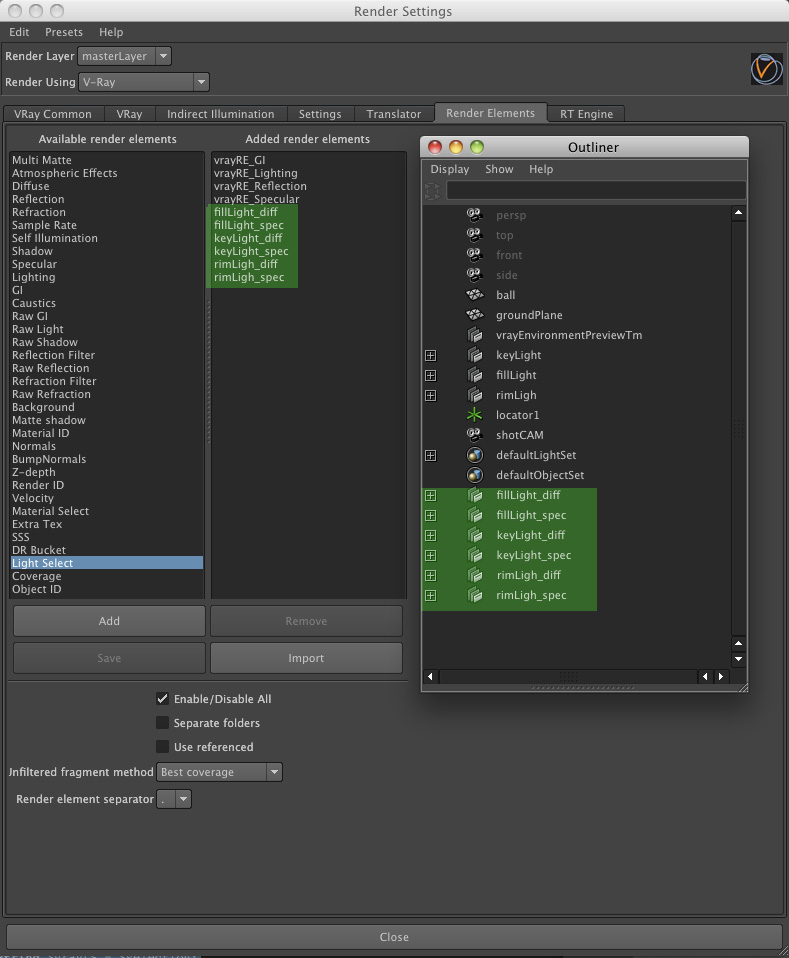This screenshot has height=958, width=789.
Task: Click the V-Ray logo icon
Action: (766, 69)
